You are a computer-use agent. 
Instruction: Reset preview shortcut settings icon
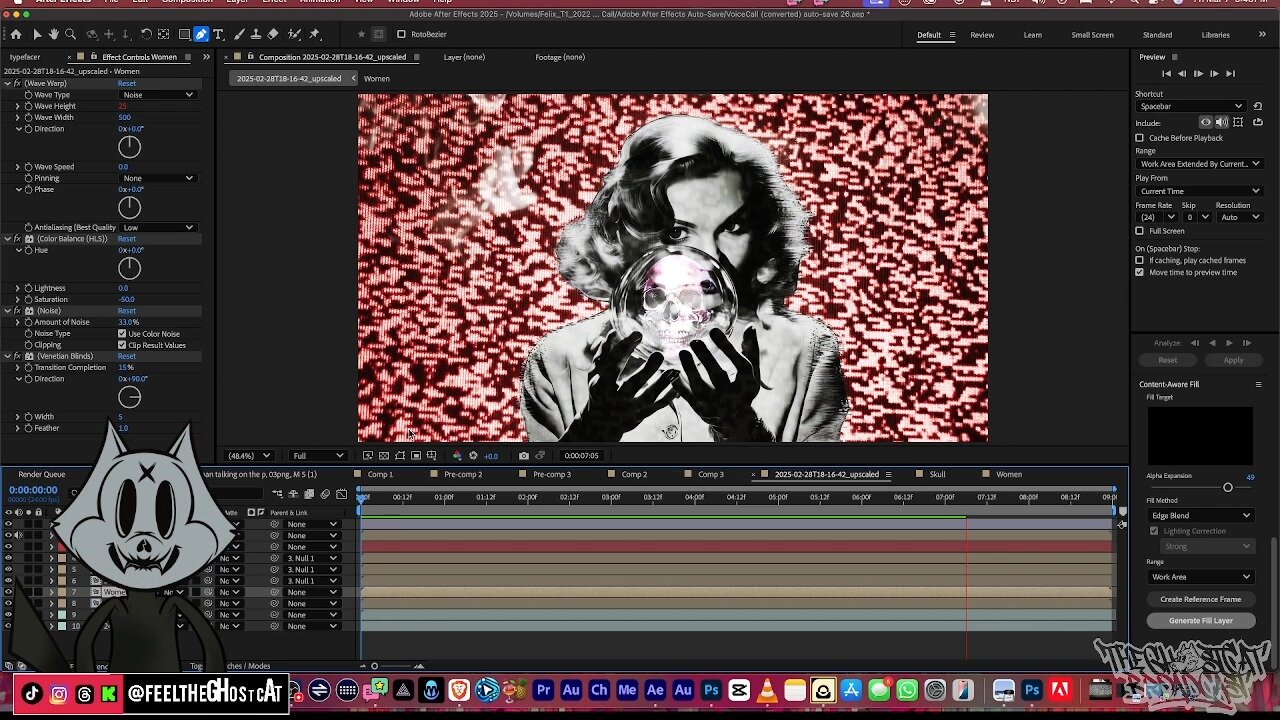click(x=1259, y=106)
